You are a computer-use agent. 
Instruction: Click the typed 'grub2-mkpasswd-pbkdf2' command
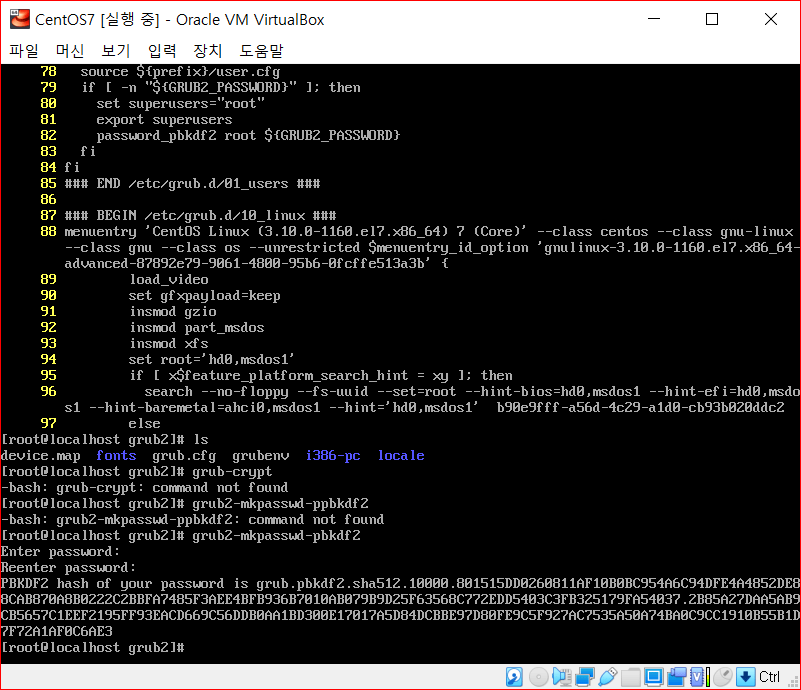tap(276, 535)
